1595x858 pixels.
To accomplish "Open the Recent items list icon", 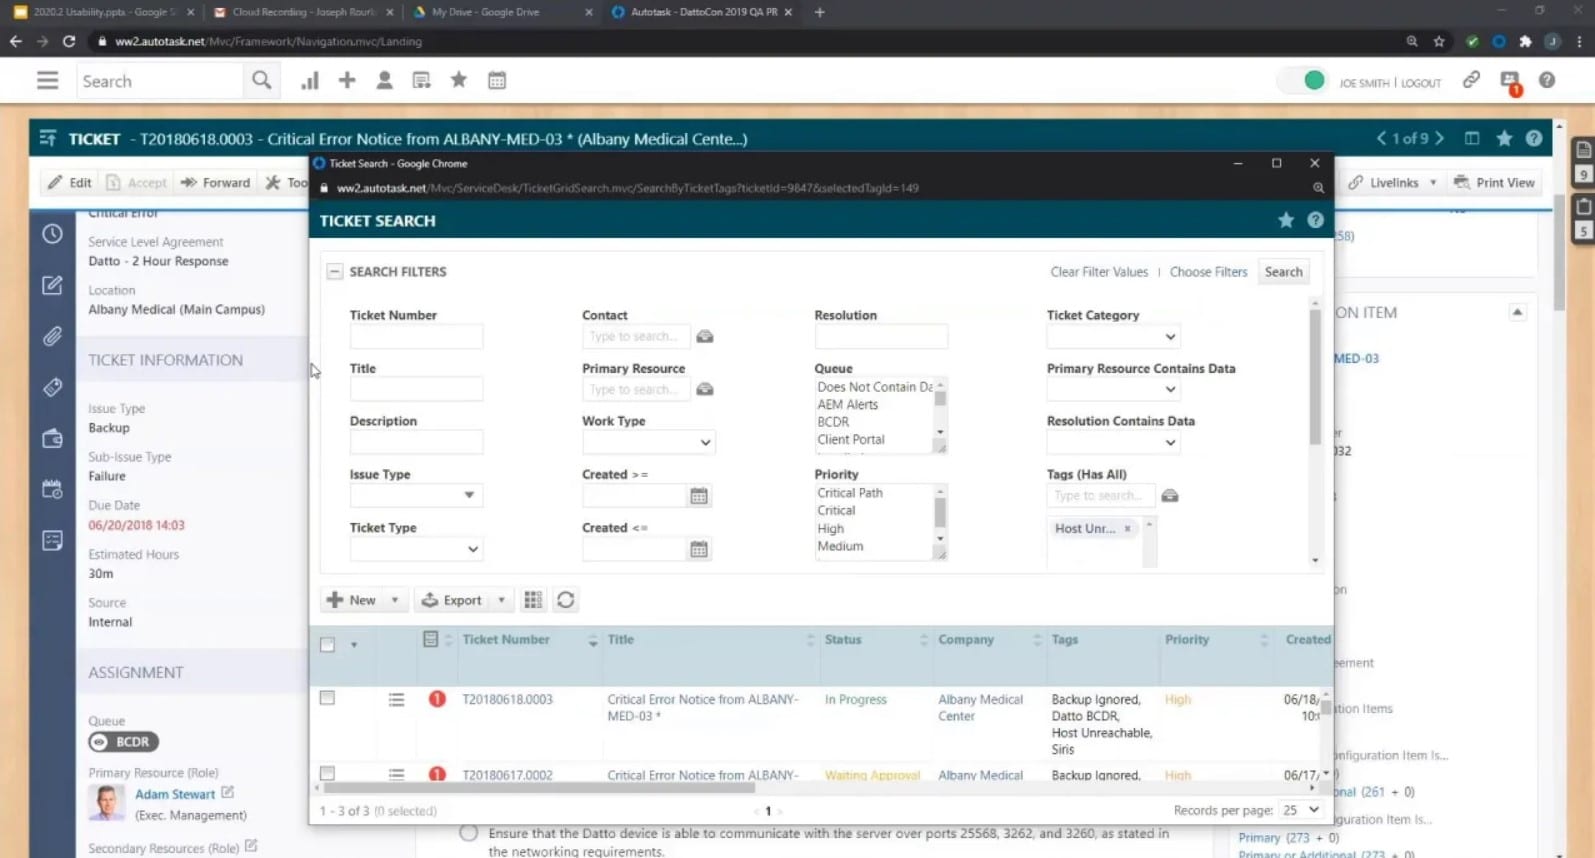I will tap(422, 81).
